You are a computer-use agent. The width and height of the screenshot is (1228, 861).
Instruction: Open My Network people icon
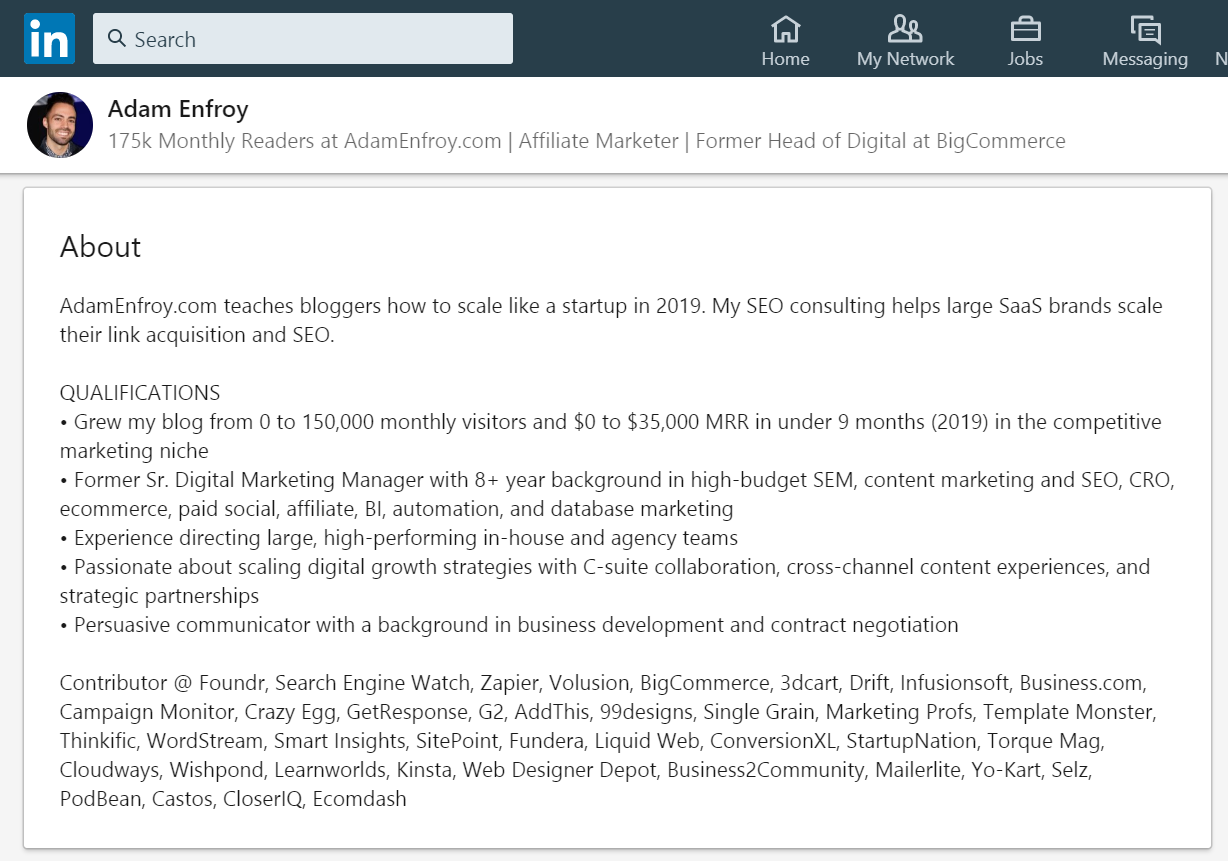coord(905,28)
